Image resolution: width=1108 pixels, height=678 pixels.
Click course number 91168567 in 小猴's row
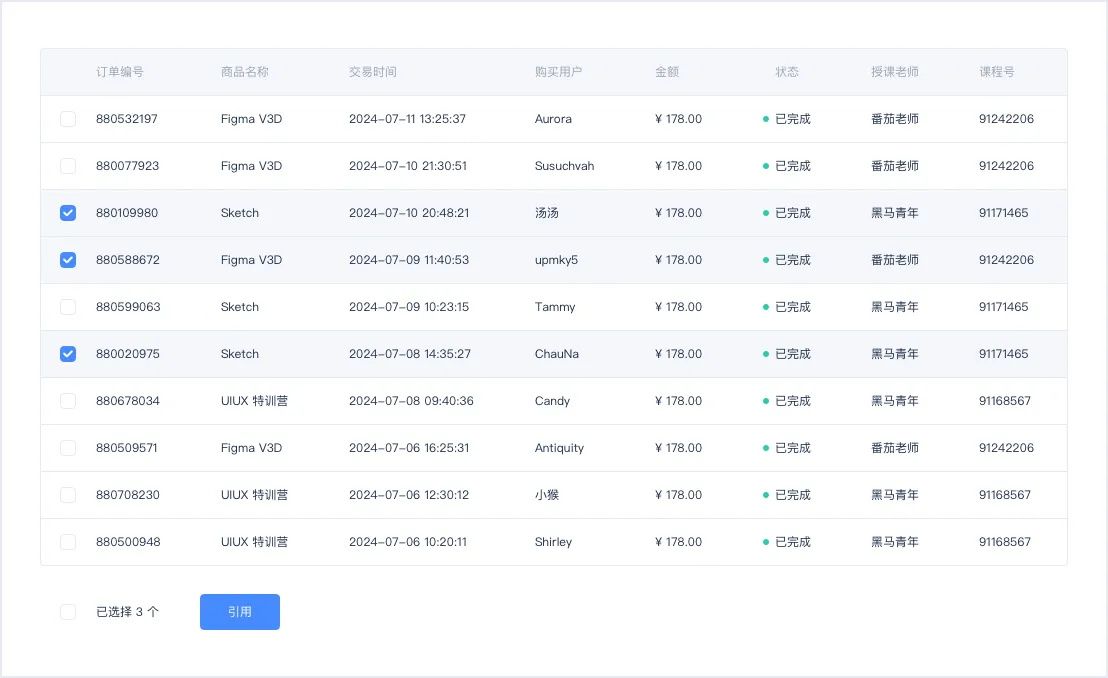[x=1005, y=495]
